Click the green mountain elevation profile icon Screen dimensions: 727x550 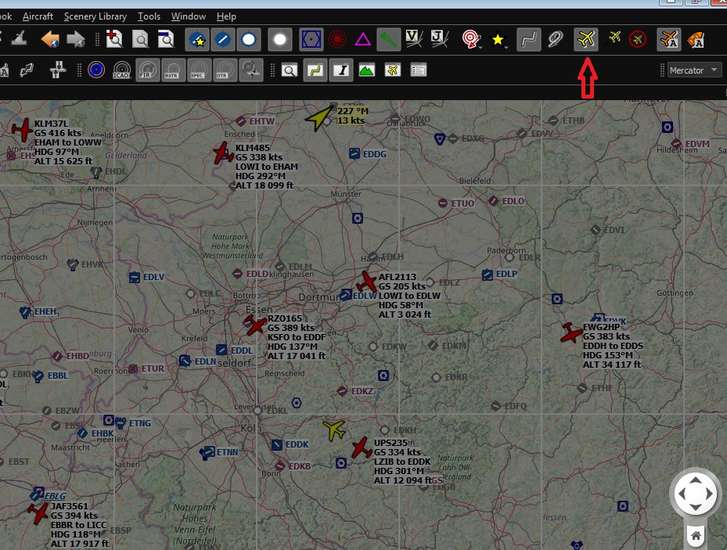[366, 70]
